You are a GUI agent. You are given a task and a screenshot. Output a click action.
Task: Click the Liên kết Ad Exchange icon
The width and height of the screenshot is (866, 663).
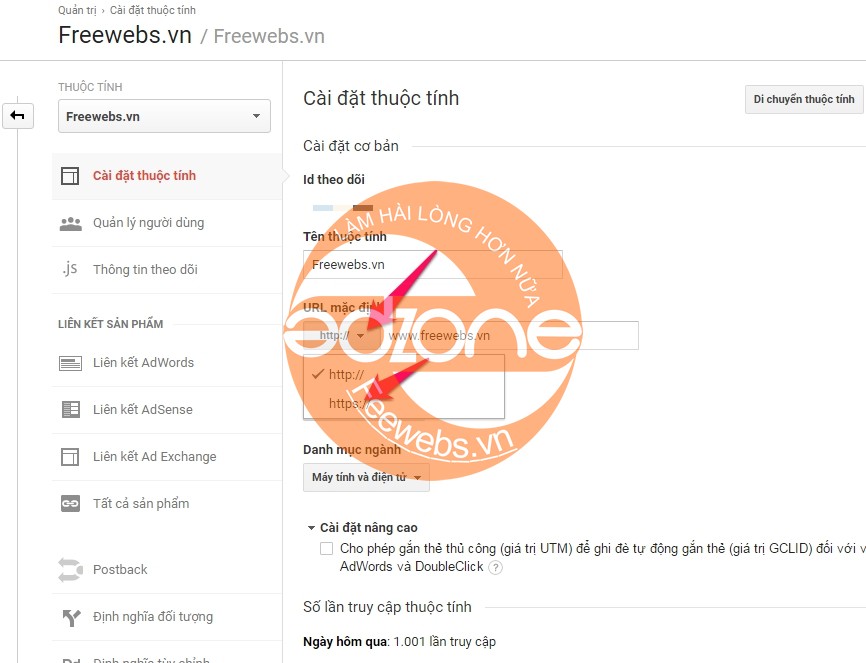click(x=70, y=457)
